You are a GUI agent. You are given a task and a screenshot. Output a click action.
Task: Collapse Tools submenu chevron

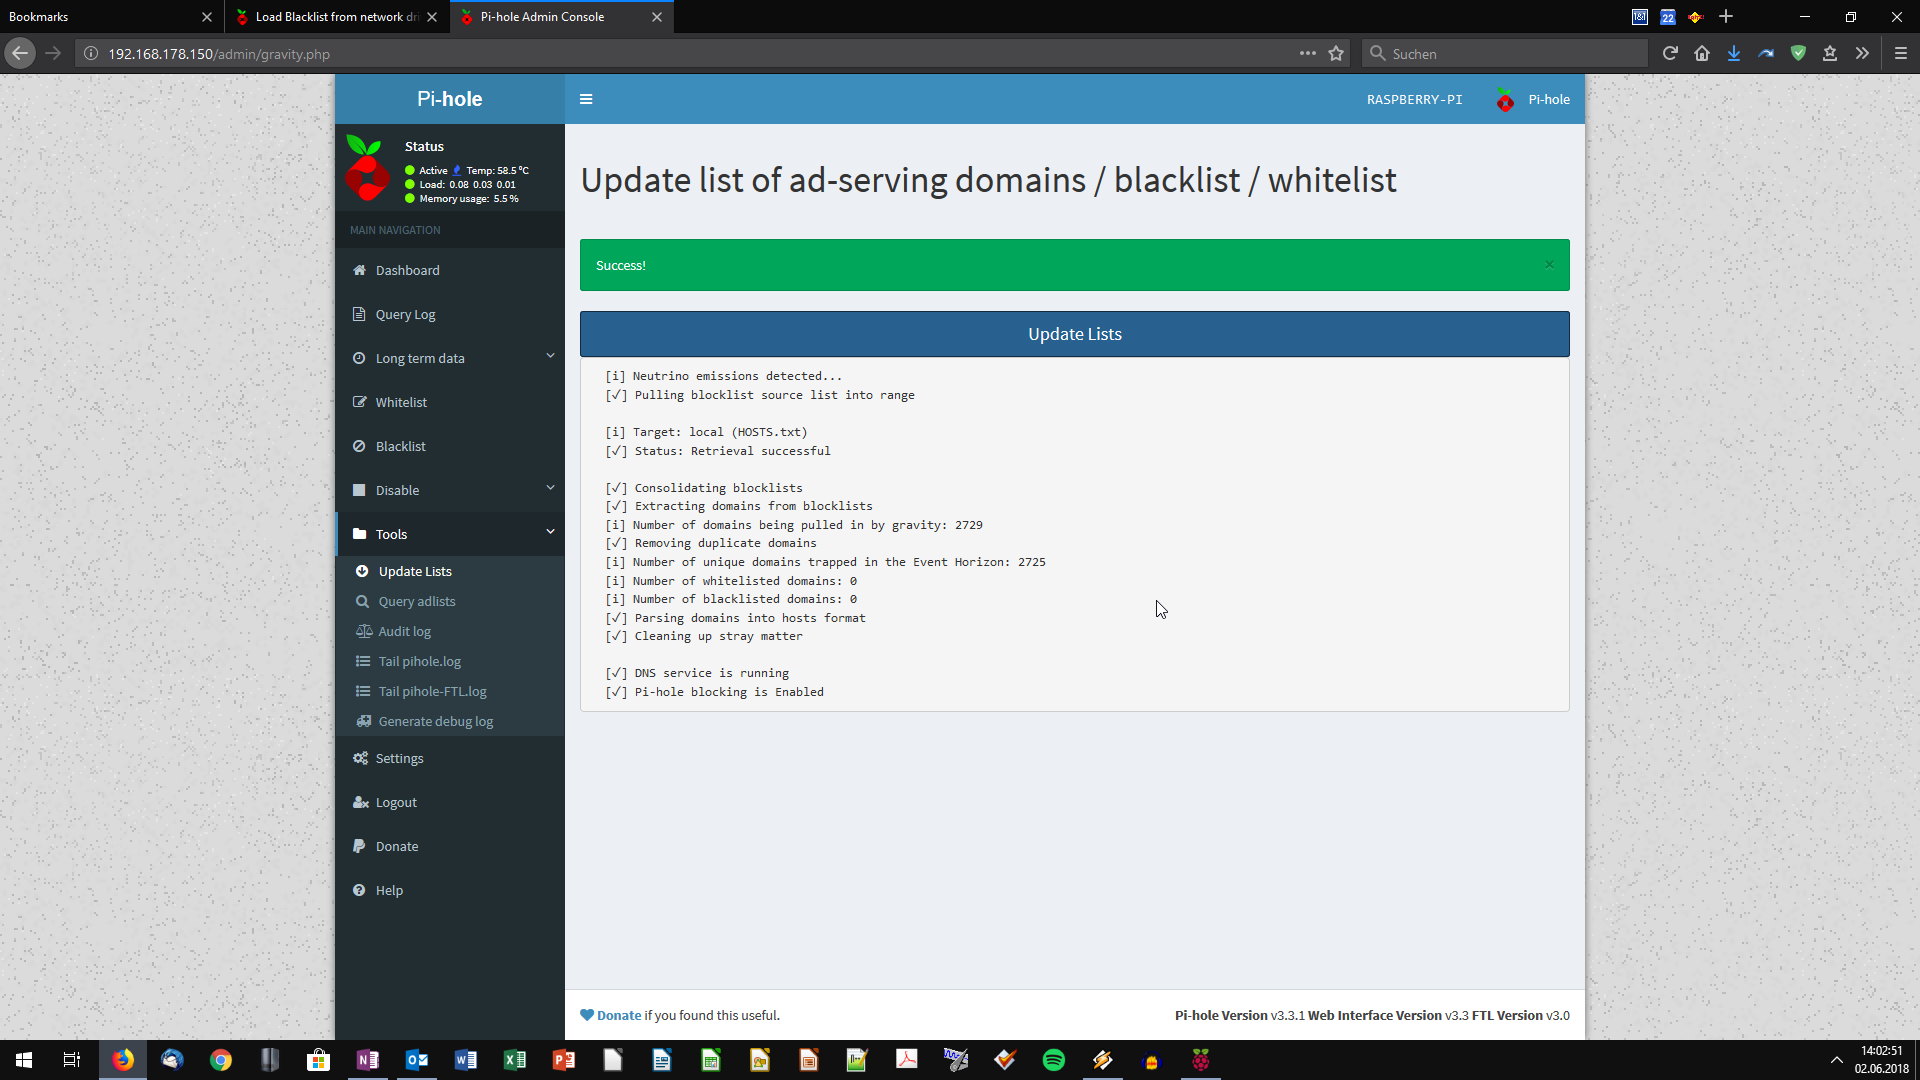tap(550, 533)
